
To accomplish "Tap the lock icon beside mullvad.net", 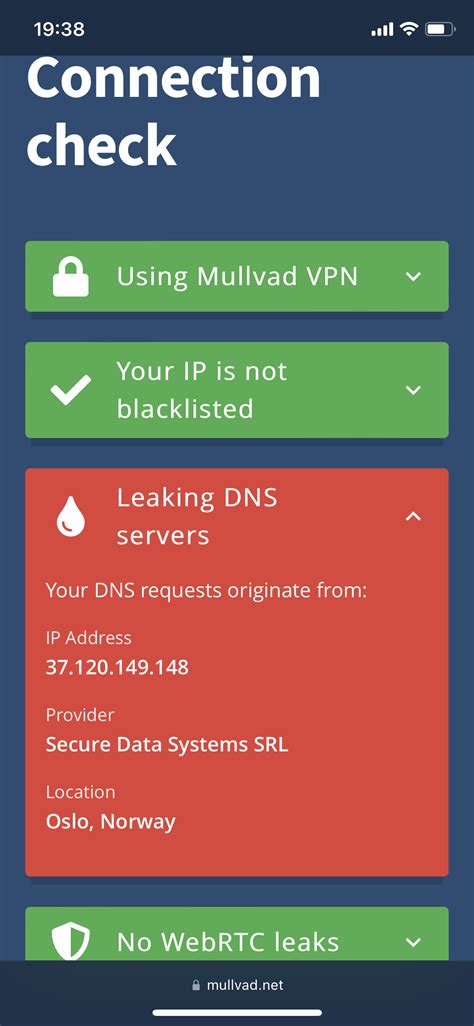I will click(196, 985).
